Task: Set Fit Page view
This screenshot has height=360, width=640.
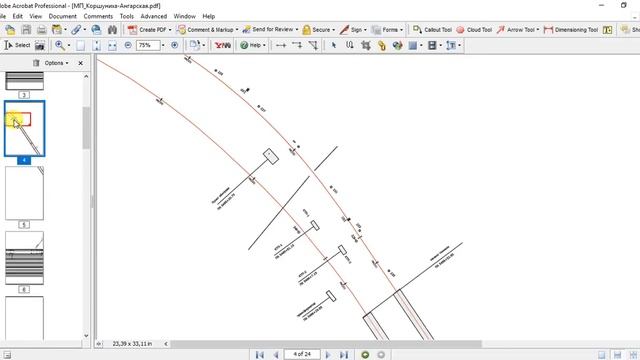Action: pyautogui.click(x=97, y=45)
